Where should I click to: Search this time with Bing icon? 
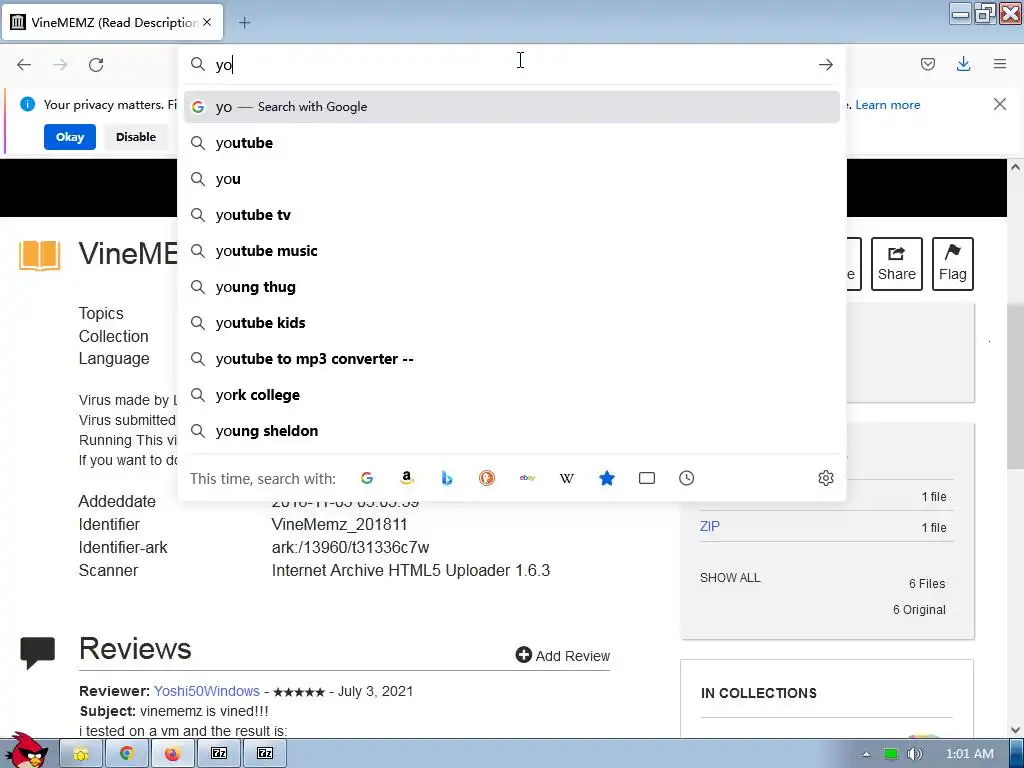click(447, 478)
